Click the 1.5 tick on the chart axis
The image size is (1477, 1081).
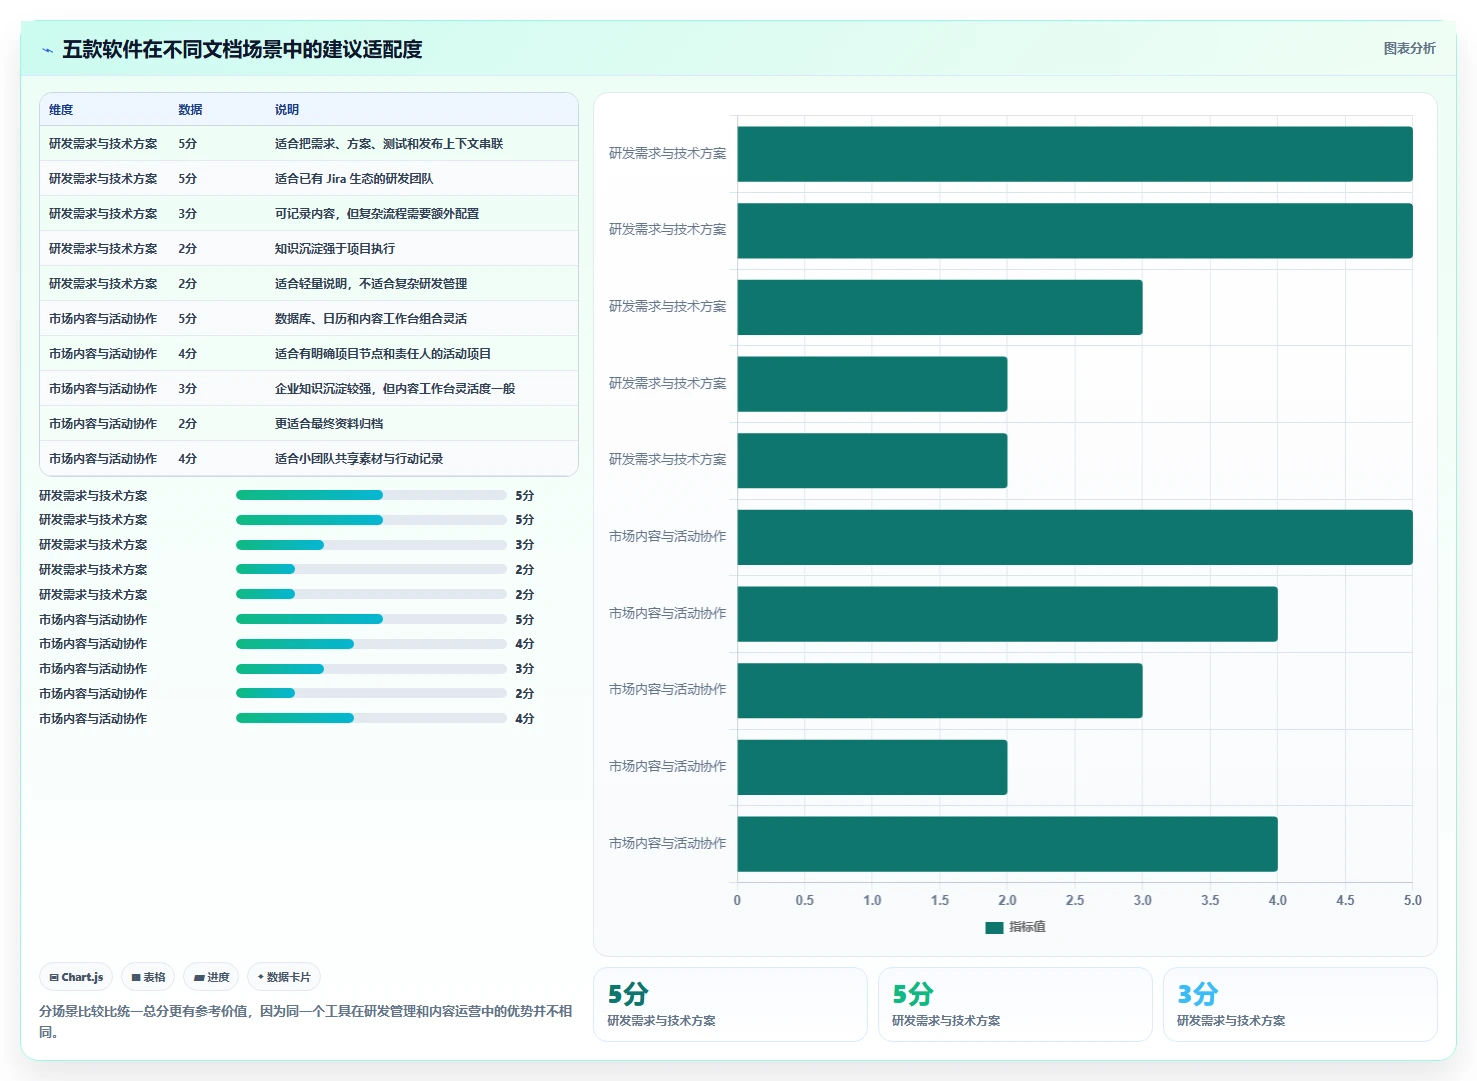(940, 900)
